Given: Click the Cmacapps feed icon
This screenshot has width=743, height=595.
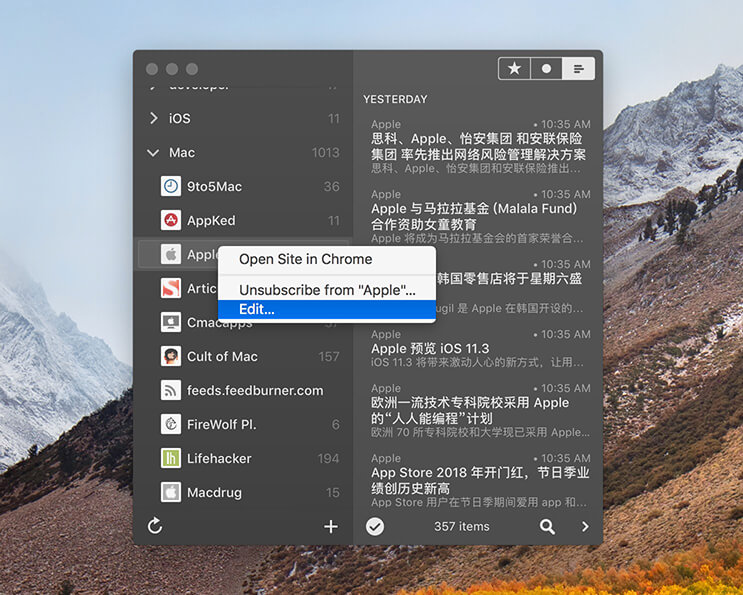Looking at the screenshot, I should point(171,322).
